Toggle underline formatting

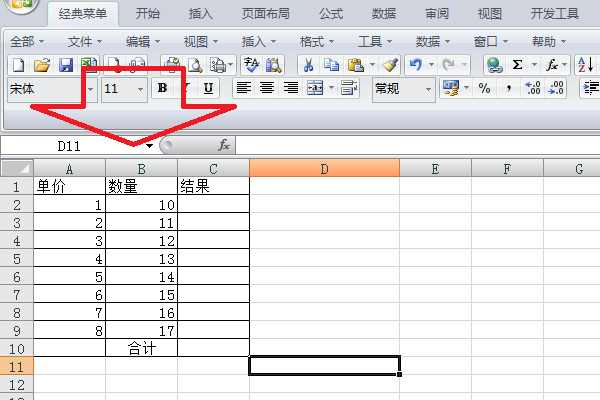[208, 88]
